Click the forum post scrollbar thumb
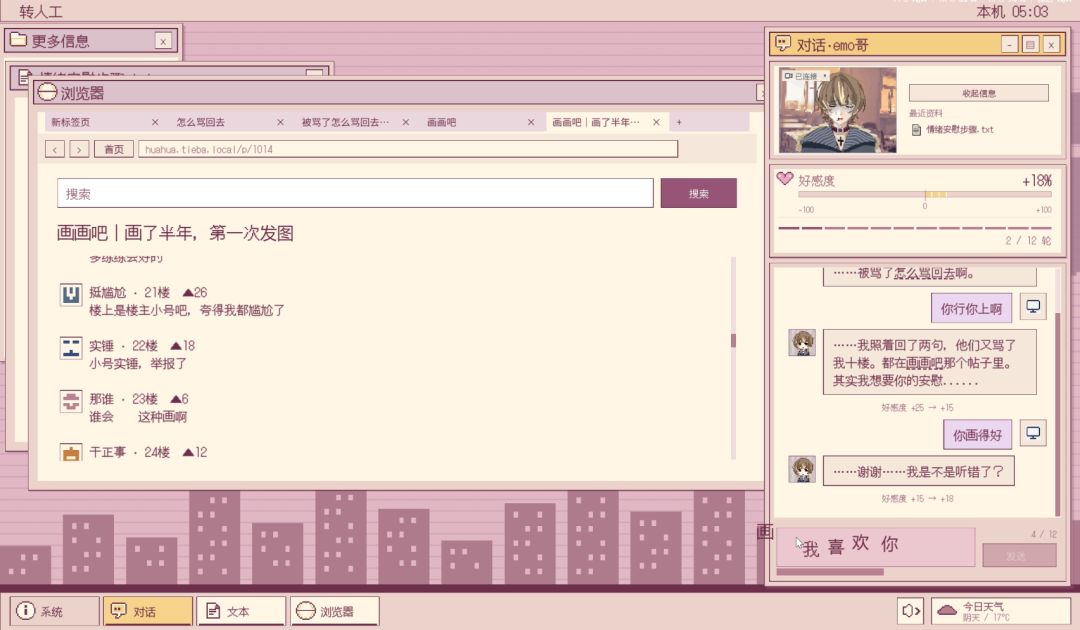Viewport: 1080px width, 630px height. (x=734, y=340)
